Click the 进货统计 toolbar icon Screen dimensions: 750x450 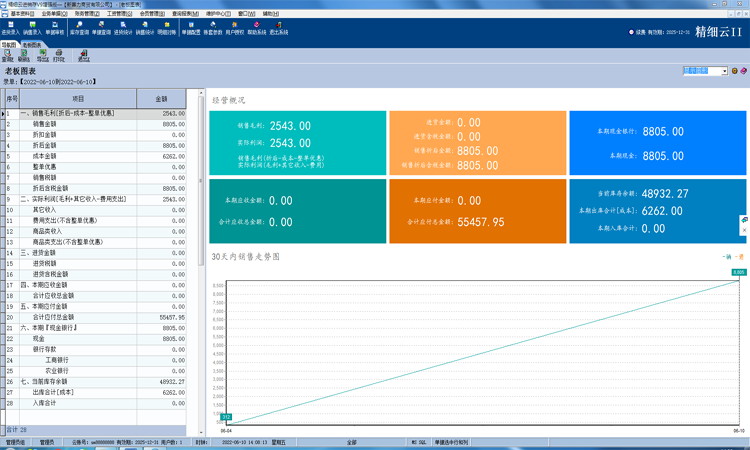click(123, 28)
